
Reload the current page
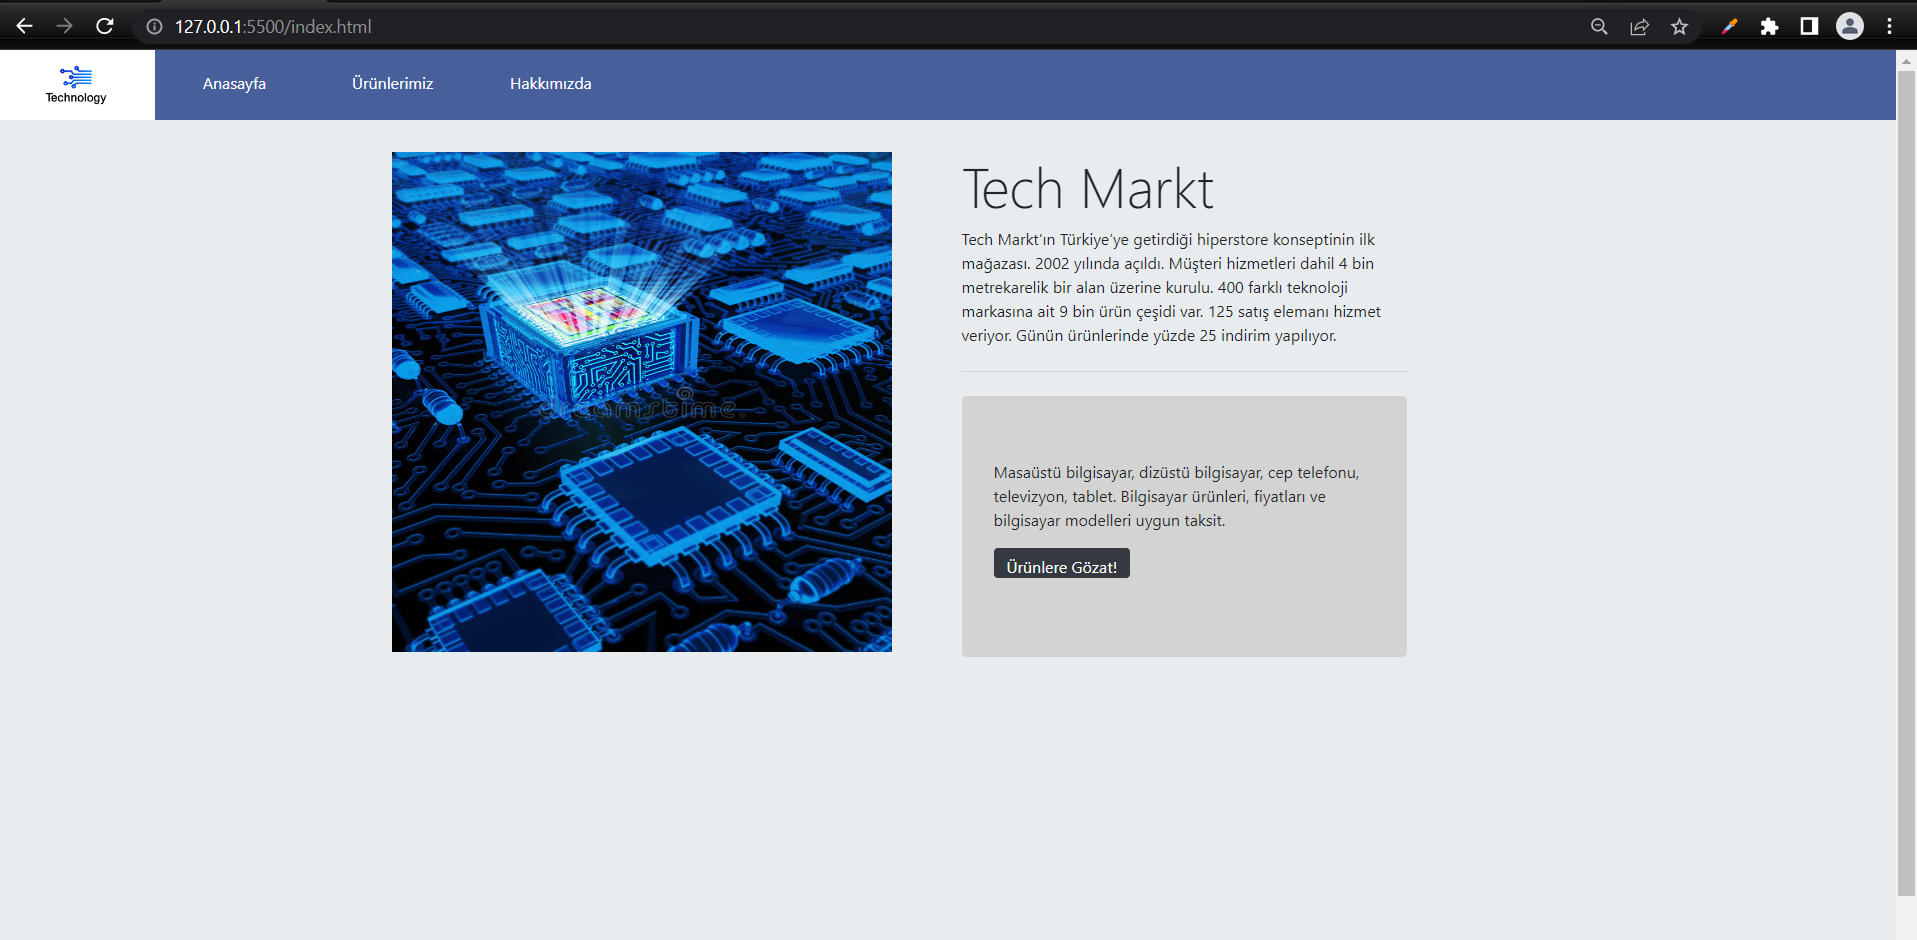point(104,26)
